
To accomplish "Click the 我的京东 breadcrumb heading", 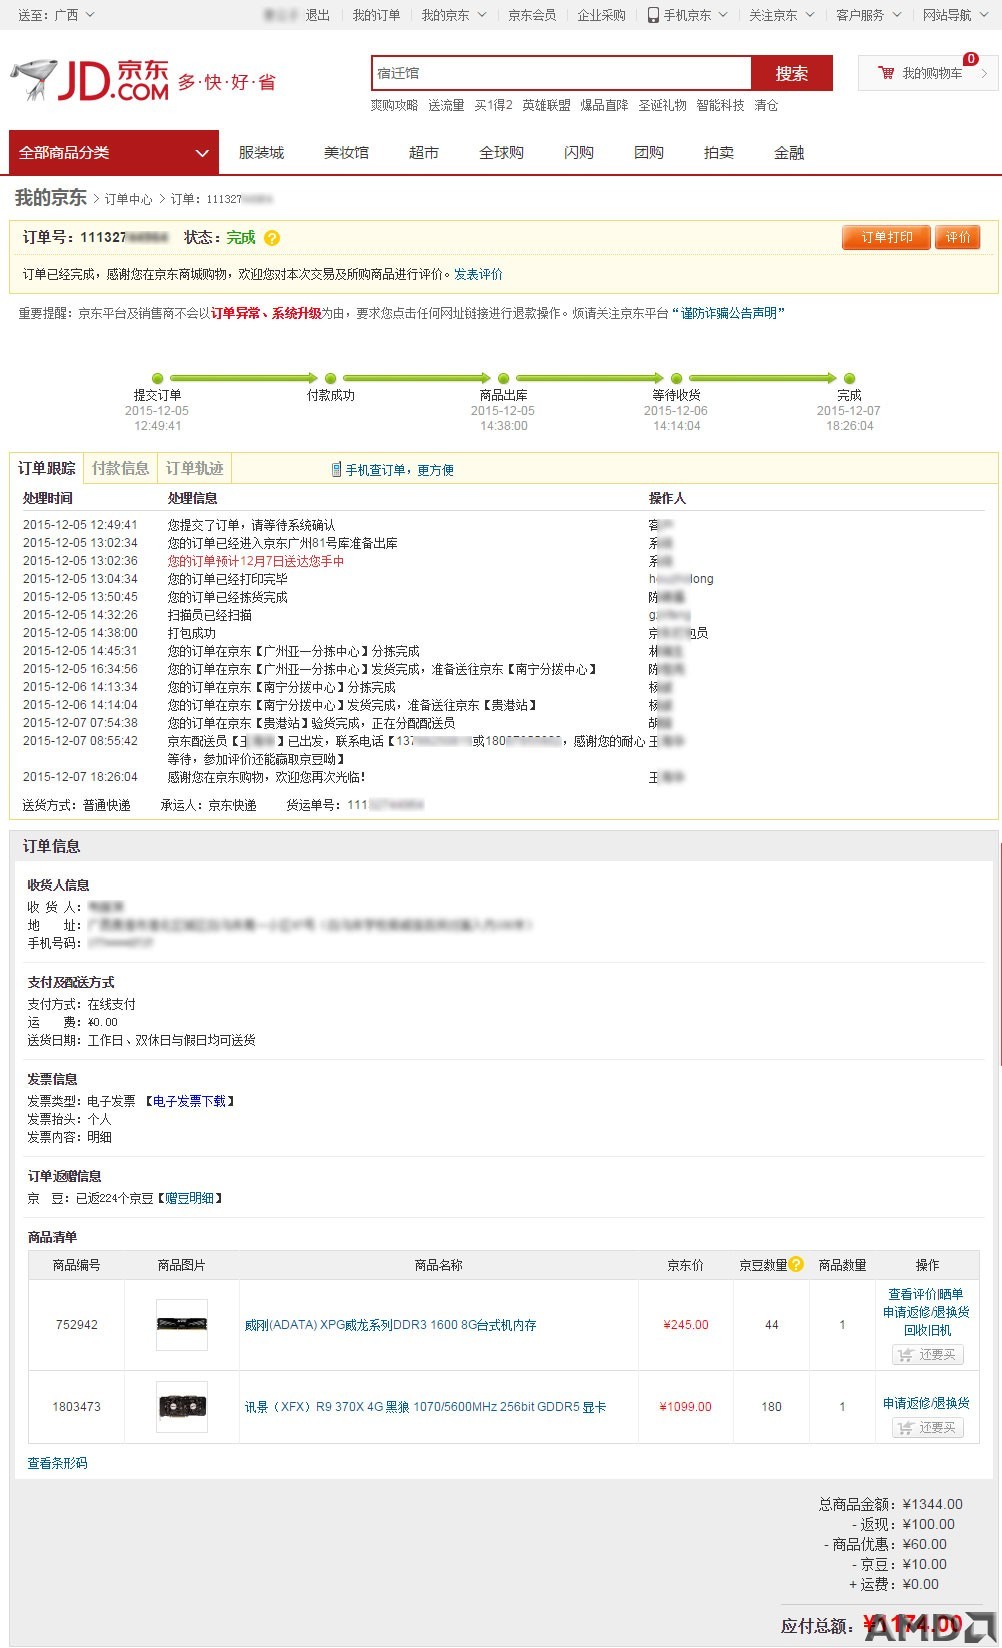I will pyautogui.click(x=51, y=198).
